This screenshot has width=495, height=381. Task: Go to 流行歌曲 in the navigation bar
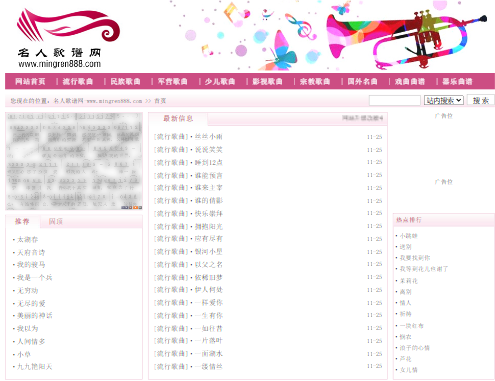click(x=78, y=81)
